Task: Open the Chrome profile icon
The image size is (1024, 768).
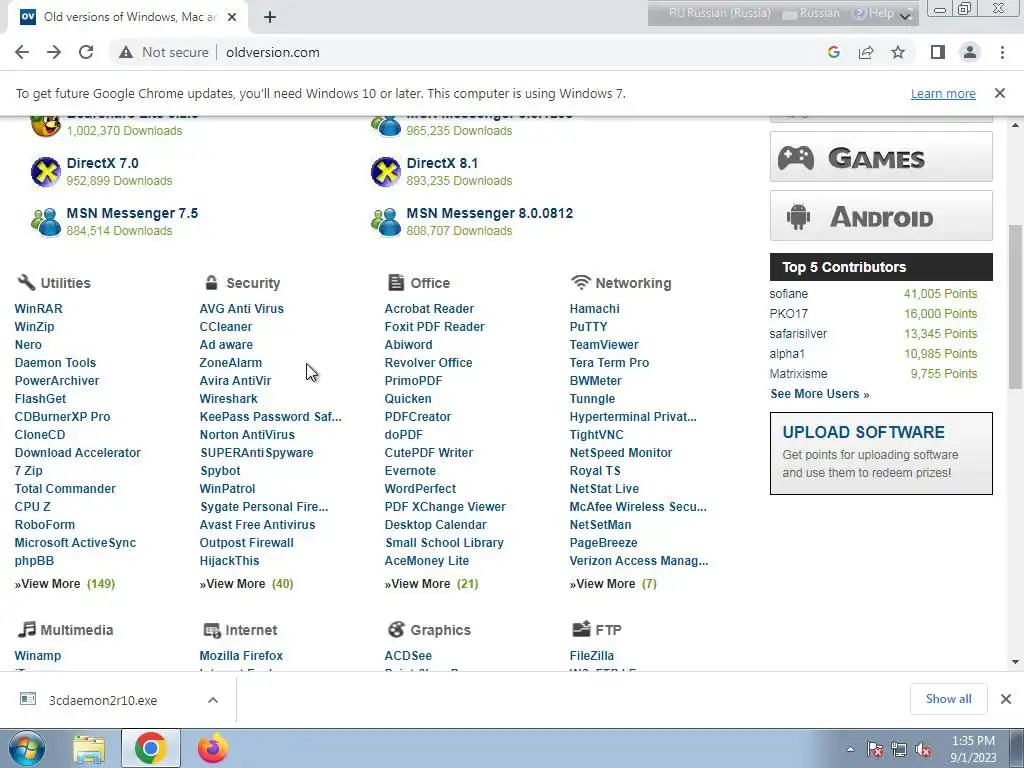Action: click(970, 52)
